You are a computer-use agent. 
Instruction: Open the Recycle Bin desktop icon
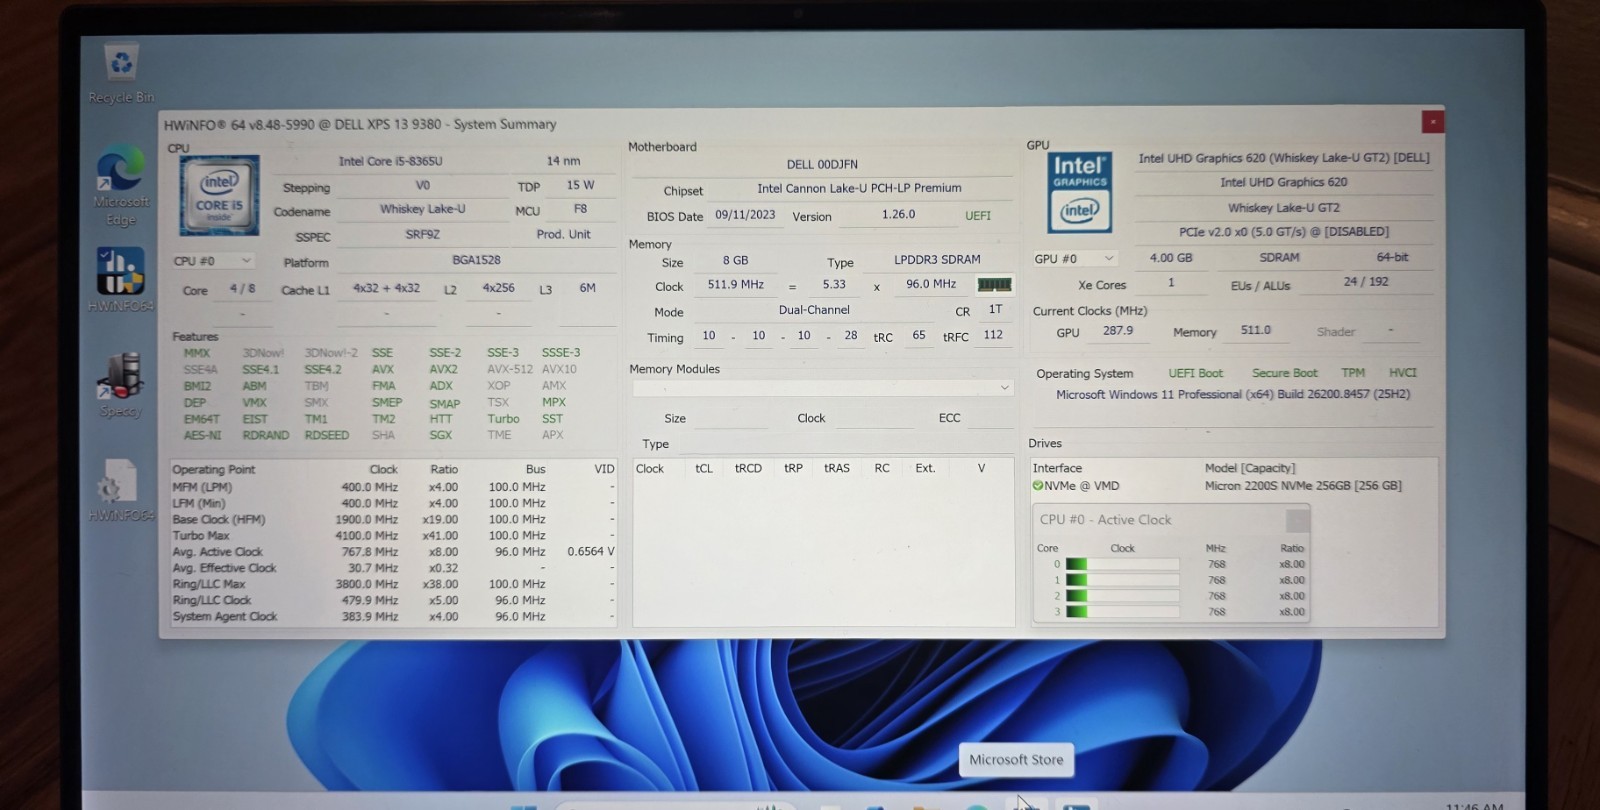pos(121,73)
